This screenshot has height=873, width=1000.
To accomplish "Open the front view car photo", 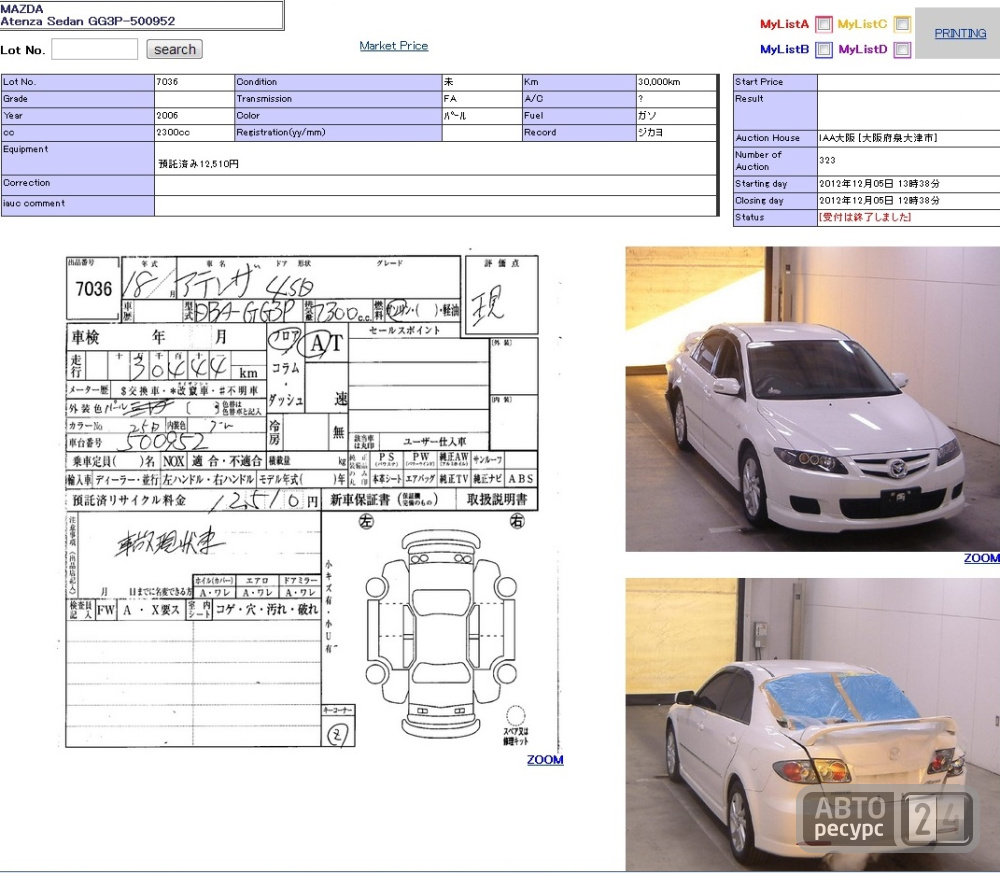I will [812, 399].
